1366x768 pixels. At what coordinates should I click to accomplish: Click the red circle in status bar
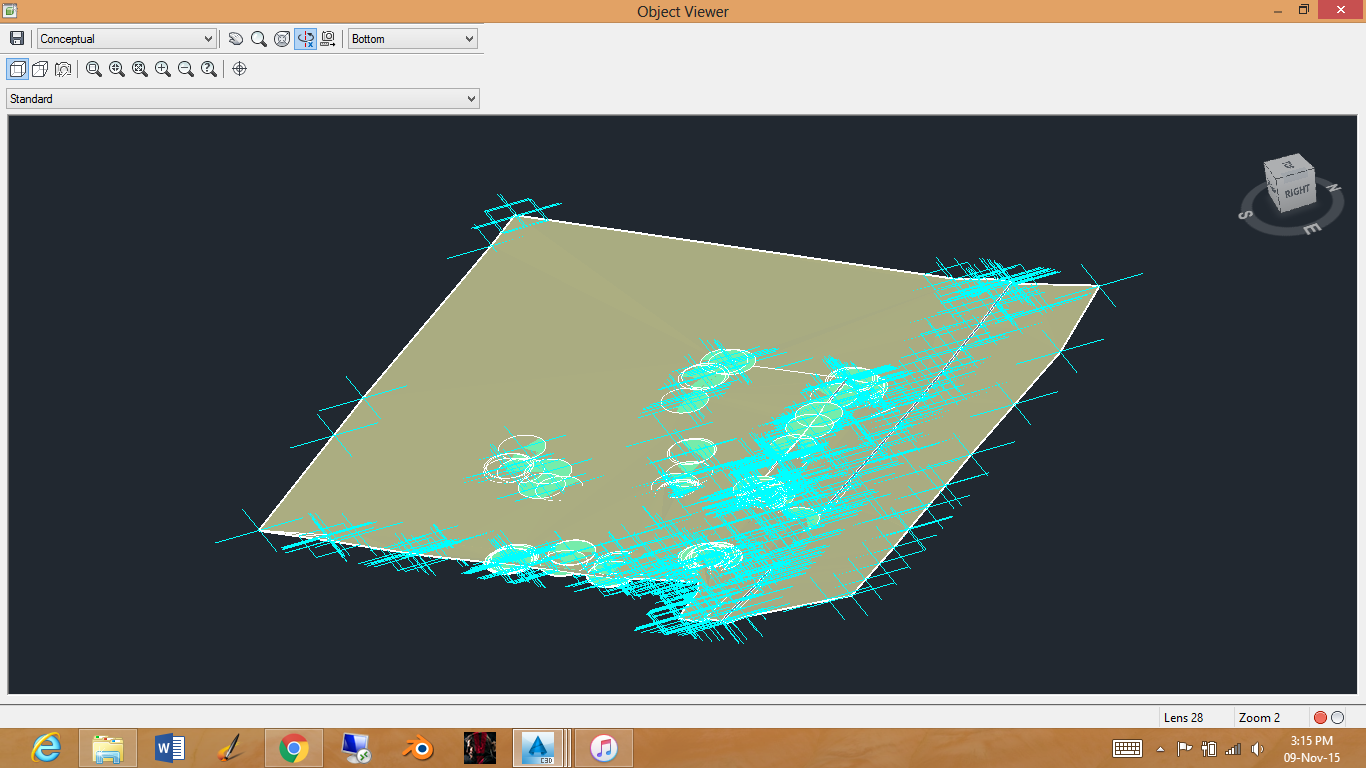[x=1320, y=718]
